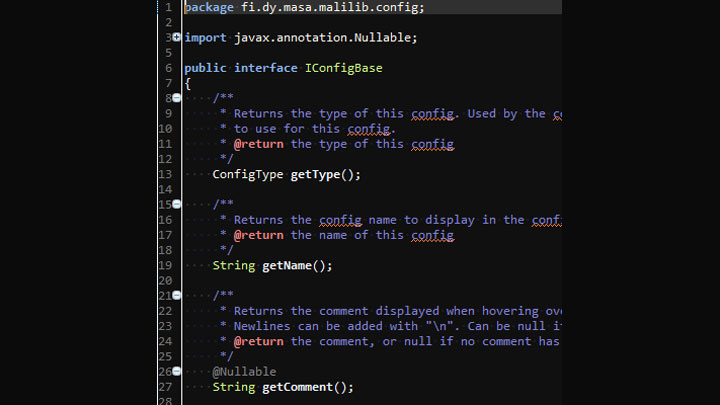Click the @return tag on line 11
Screen dimensions: 720x405
pyautogui.click(x=258, y=144)
